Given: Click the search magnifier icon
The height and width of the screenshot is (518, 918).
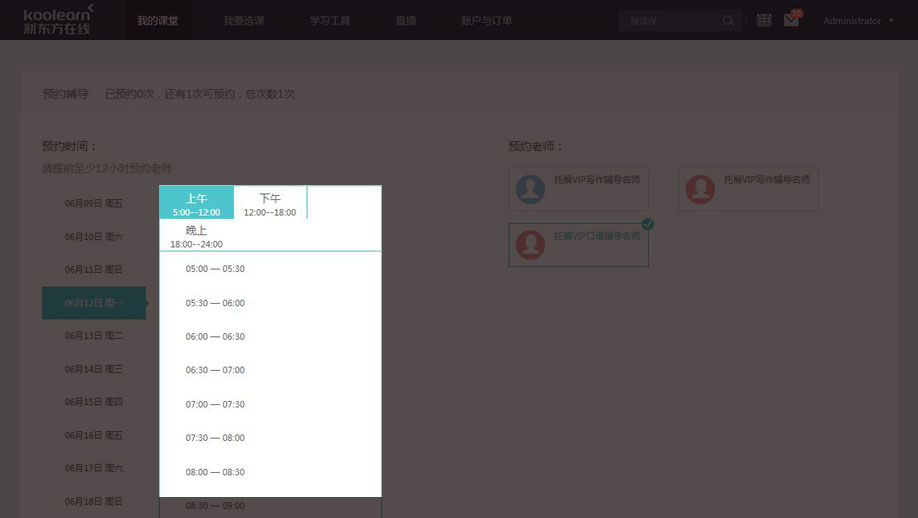Looking at the screenshot, I should [728, 20].
